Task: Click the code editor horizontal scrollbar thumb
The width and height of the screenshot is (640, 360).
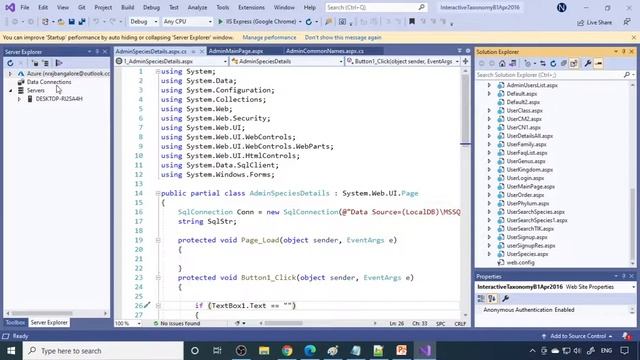Action: pyautogui.click(x=283, y=323)
